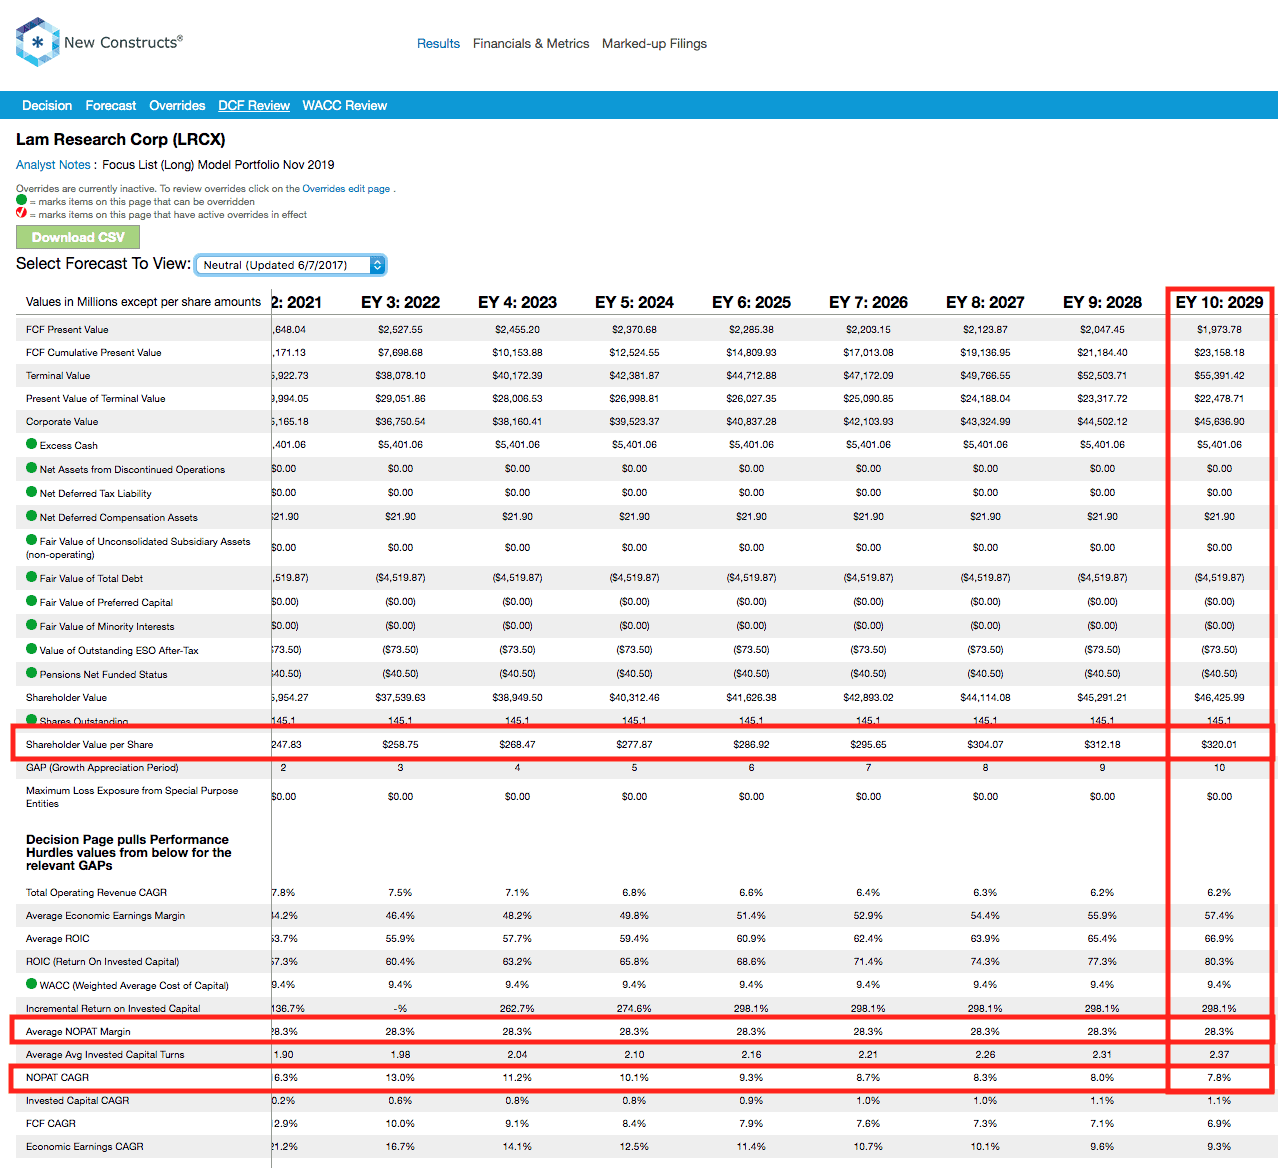Click the Average Economic Earnings Margin label
This screenshot has width=1278, height=1168.
(105, 915)
